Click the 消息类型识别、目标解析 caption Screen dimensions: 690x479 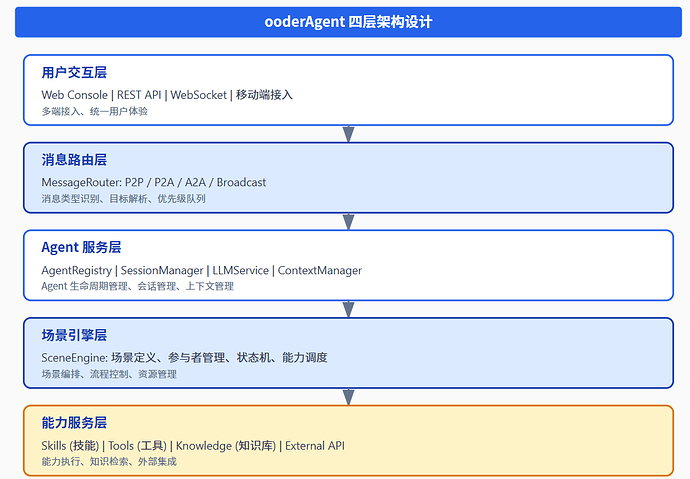tap(123, 199)
